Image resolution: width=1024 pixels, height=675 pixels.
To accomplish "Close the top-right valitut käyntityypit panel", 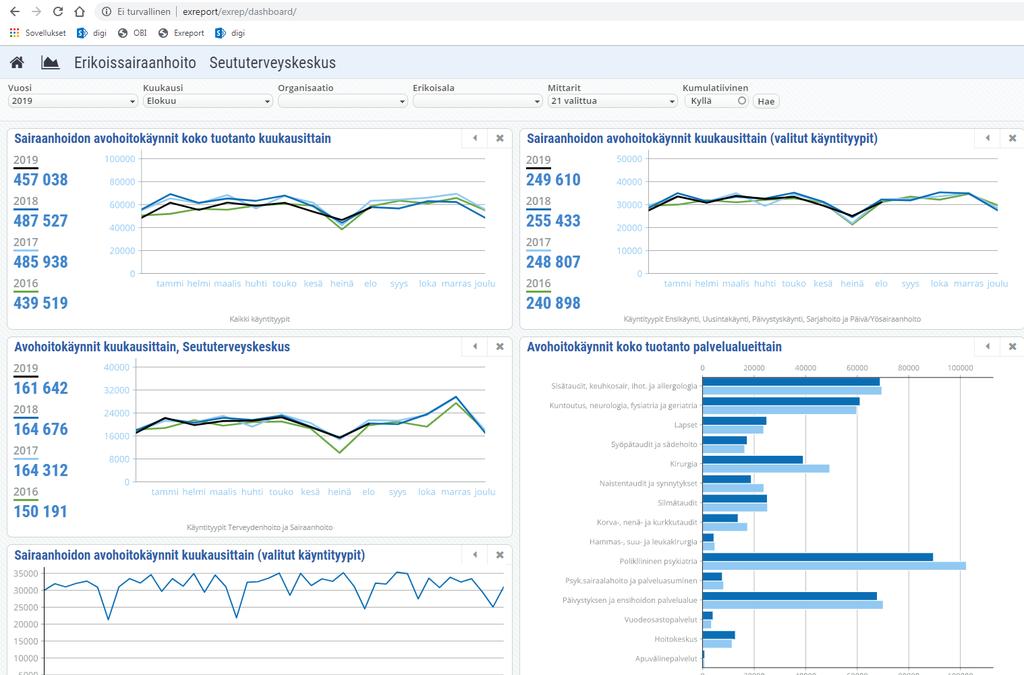I will [1012, 138].
